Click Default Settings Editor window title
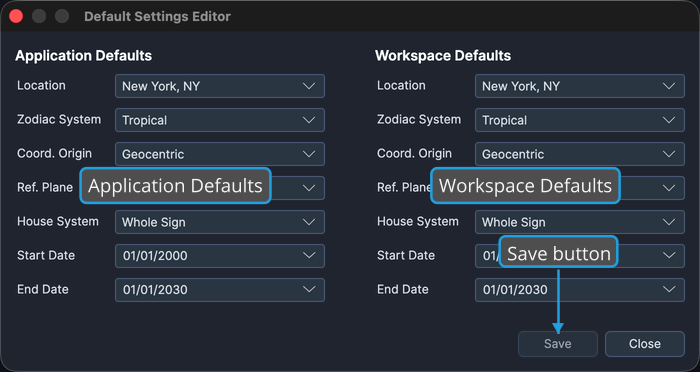700x372 pixels. click(157, 17)
